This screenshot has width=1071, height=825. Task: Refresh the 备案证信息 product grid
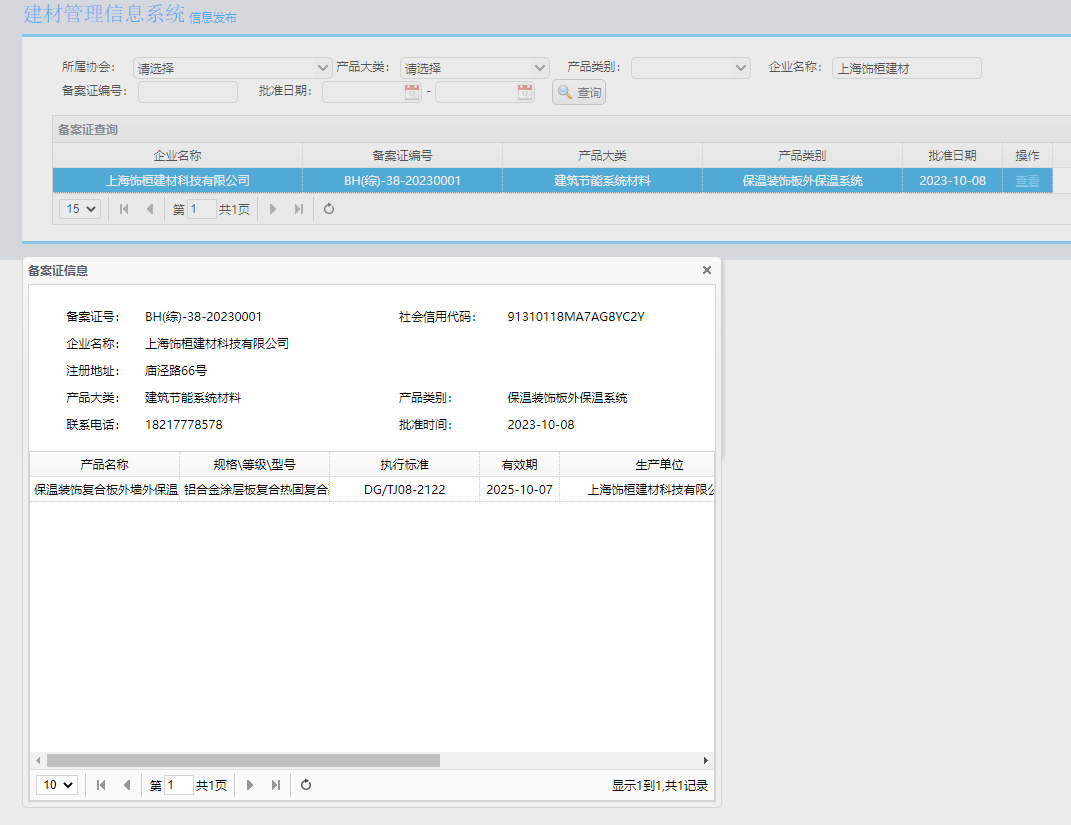pyautogui.click(x=306, y=785)
